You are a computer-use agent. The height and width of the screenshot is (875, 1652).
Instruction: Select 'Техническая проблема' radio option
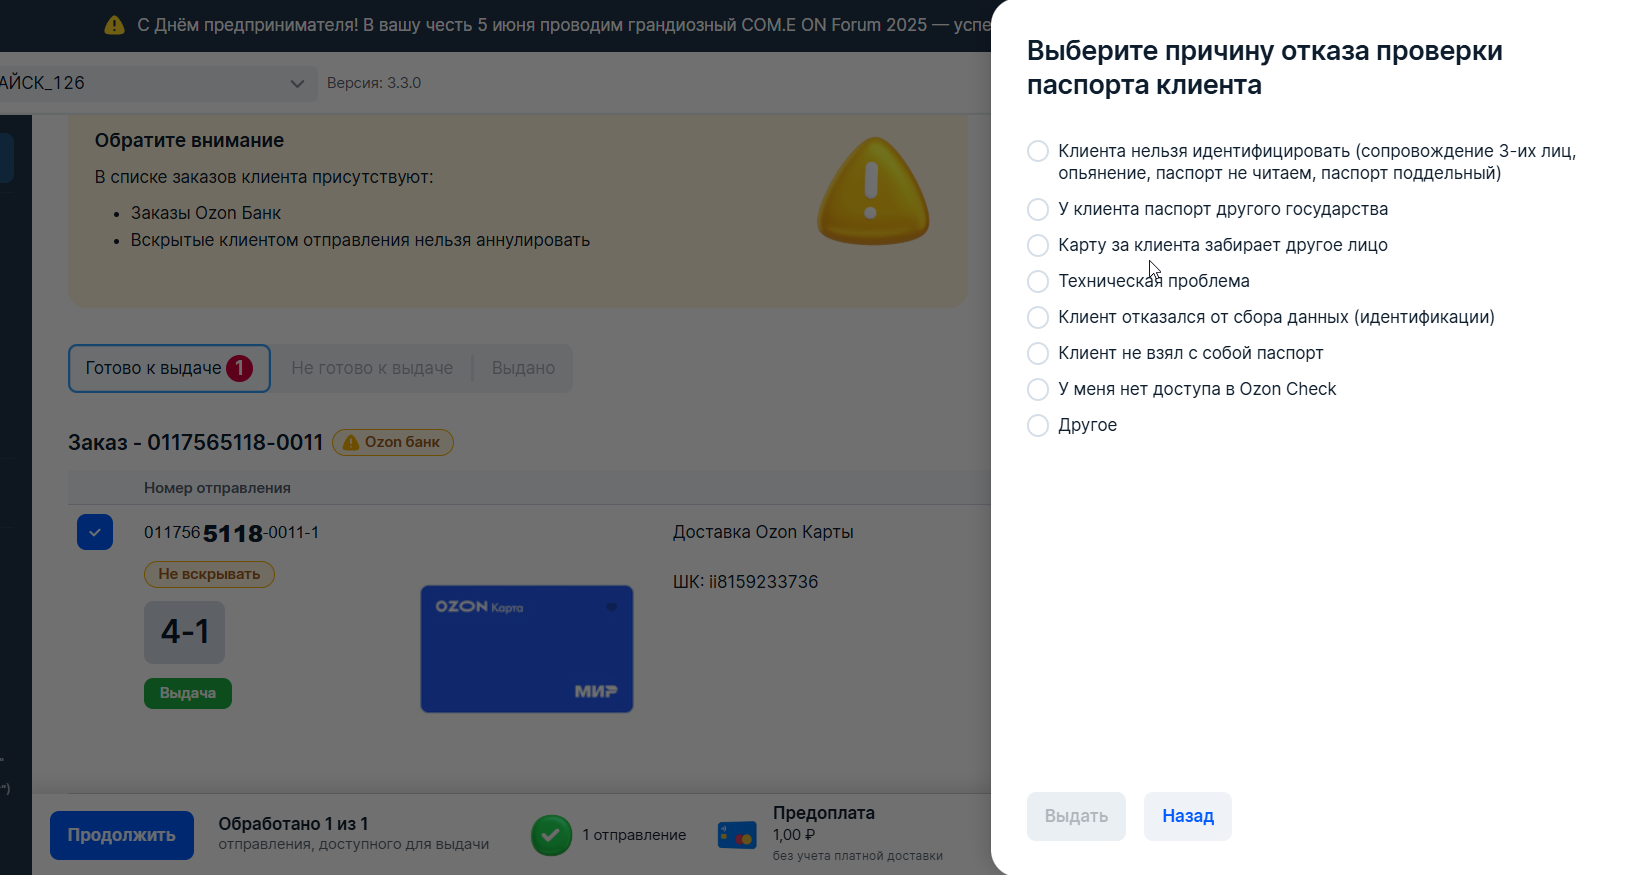click(x=1038, y=281)
